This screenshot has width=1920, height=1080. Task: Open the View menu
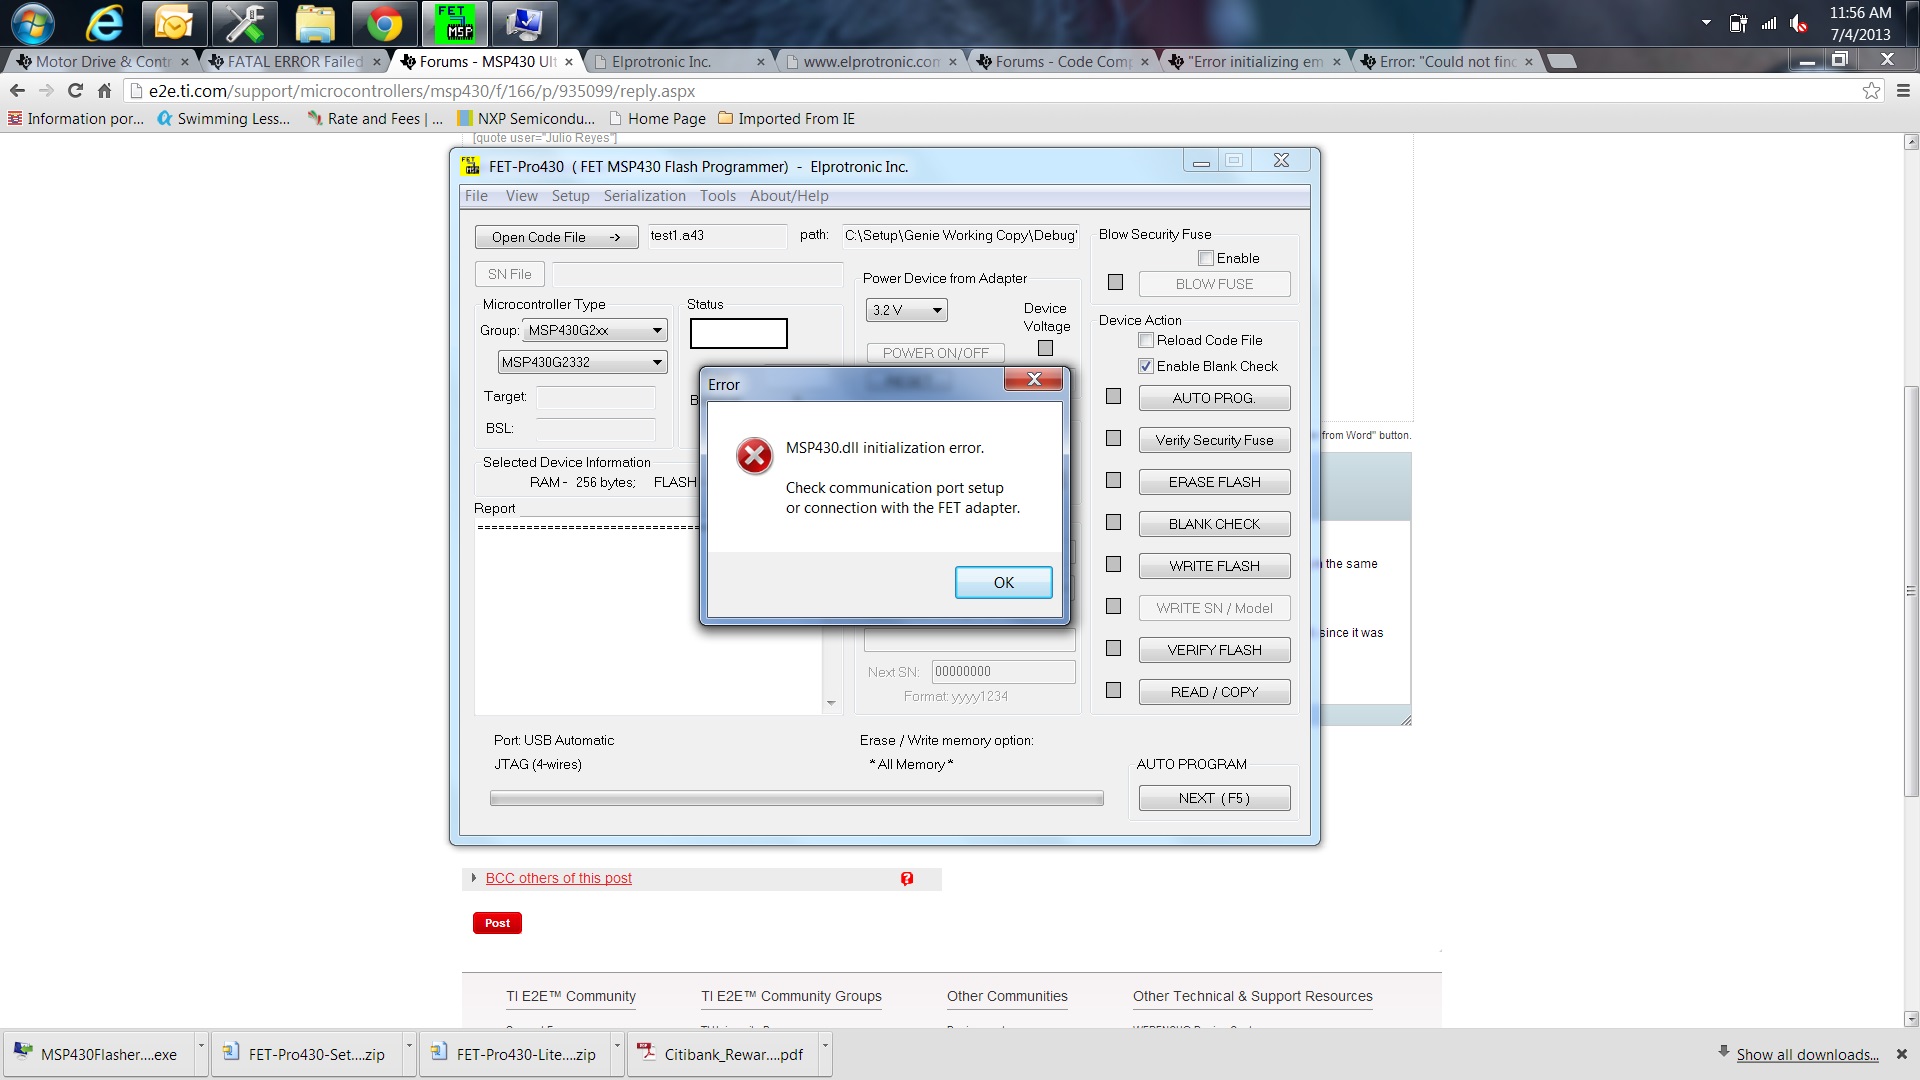521,196
